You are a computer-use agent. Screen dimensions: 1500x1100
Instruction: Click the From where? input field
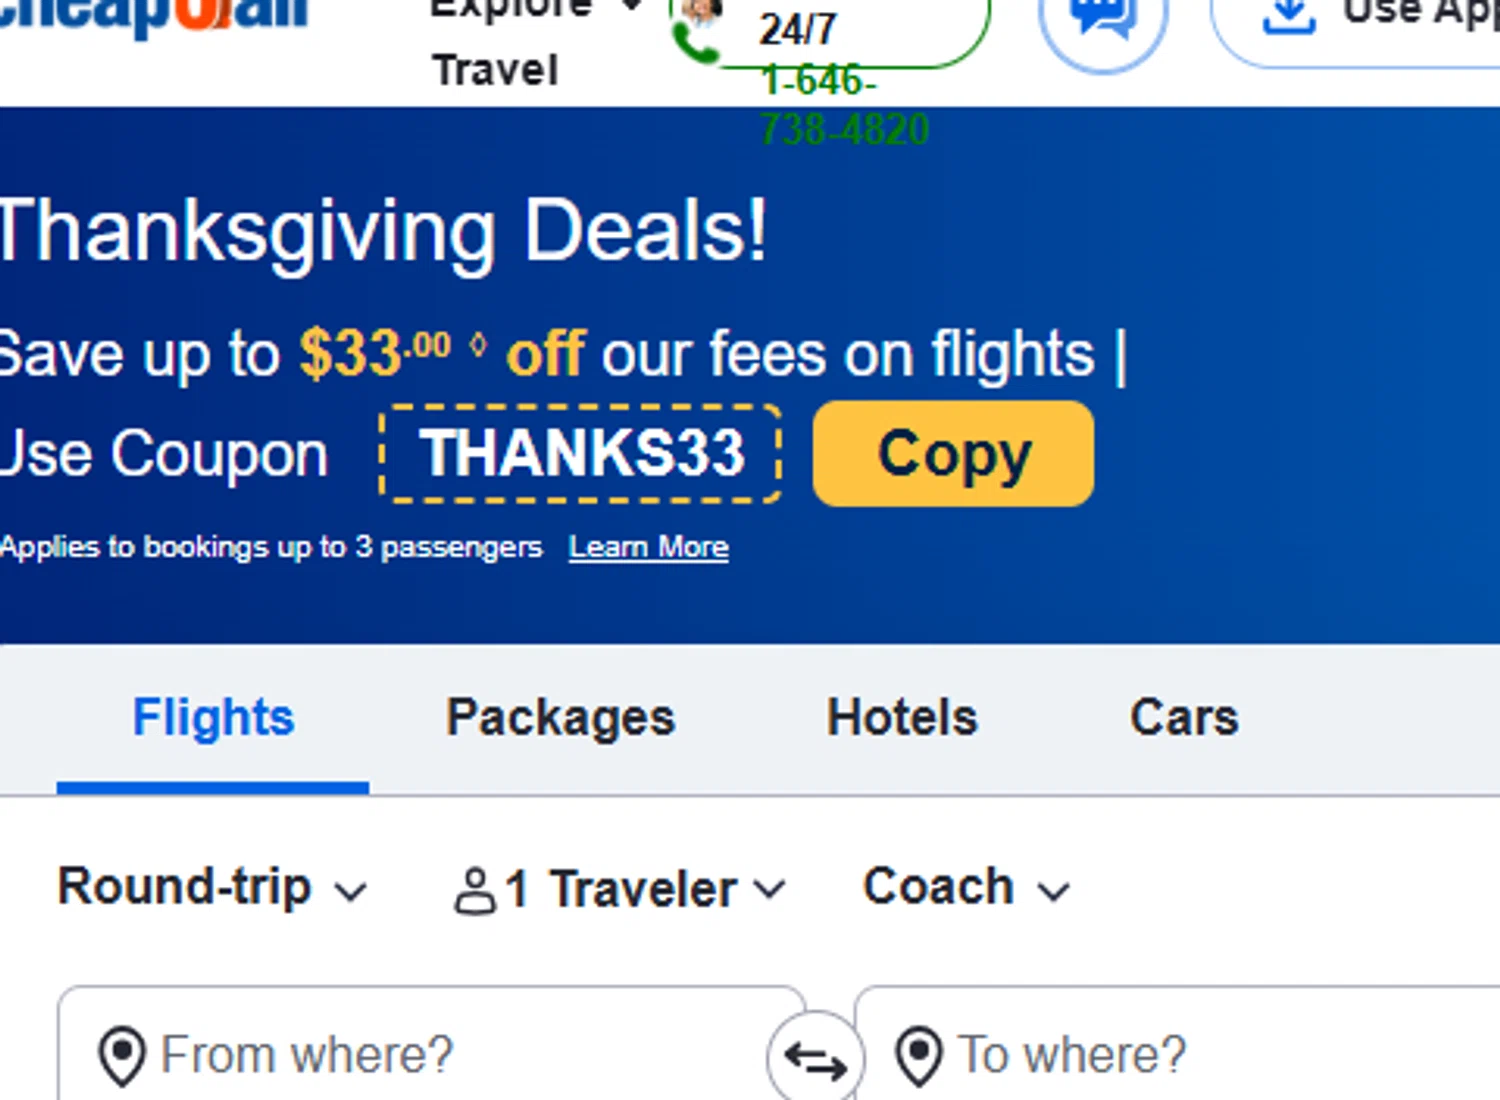coord(440,1056)
